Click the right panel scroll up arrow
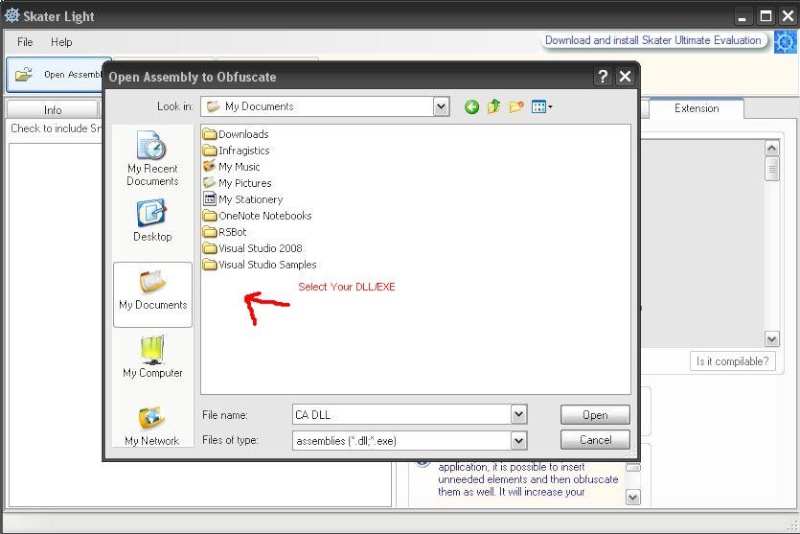The image size is (800, 534). (772, 148)
